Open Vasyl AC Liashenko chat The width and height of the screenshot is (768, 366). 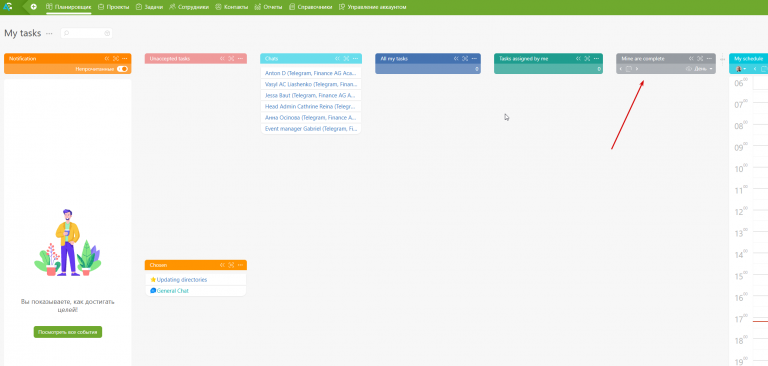[311, 84]
